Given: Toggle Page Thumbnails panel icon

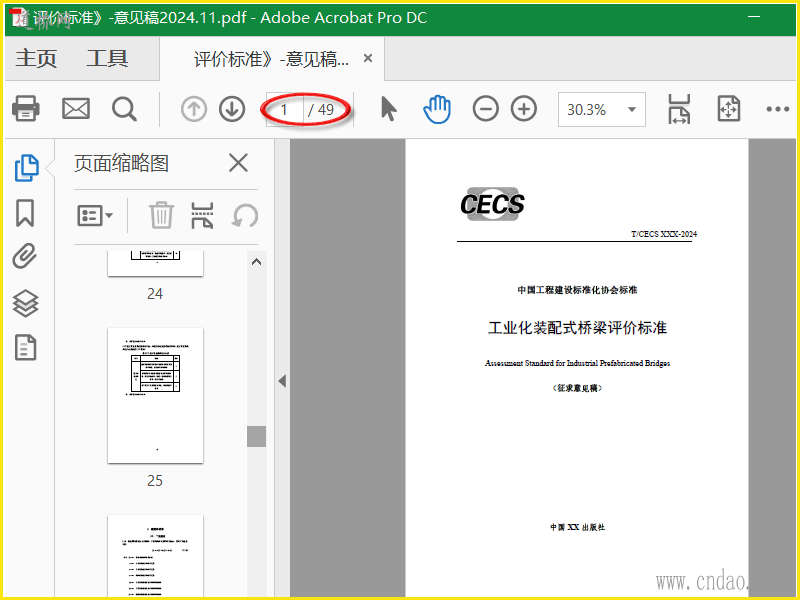Looking at the screenshot, I should (x=27, y=167).
